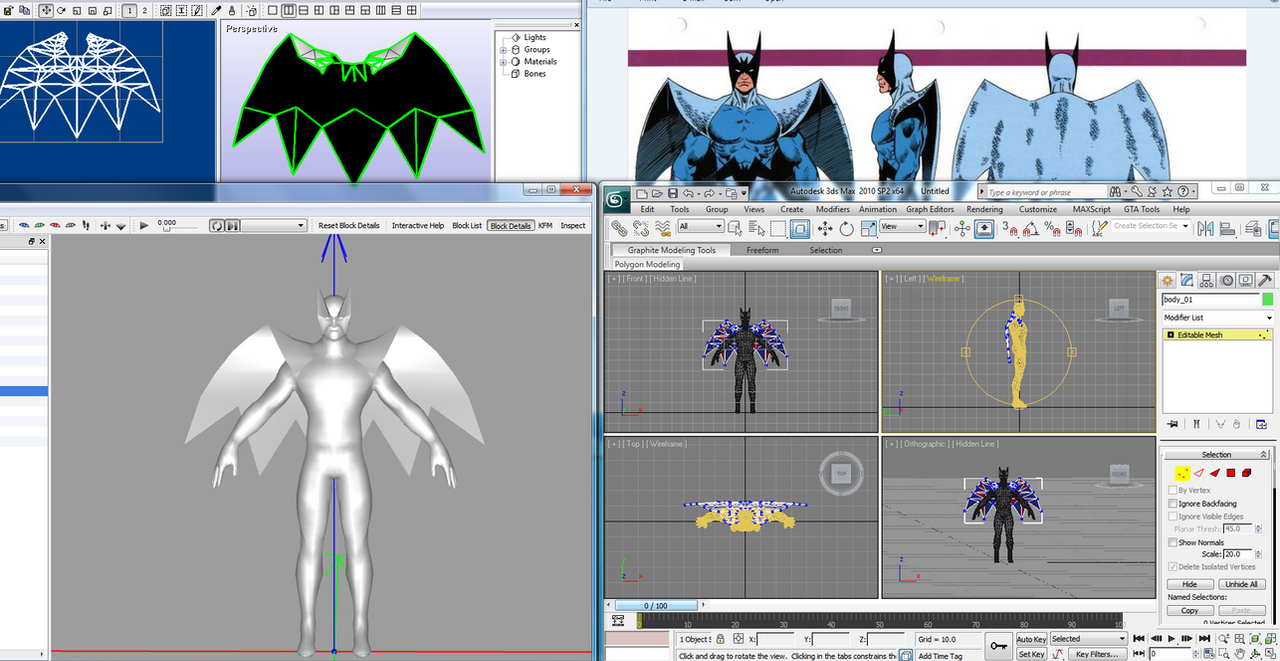The height and width of the screenshot is (661, 1280).
Task: Pick the Rectangular Selection Region tool
Action: click(777, 228)
